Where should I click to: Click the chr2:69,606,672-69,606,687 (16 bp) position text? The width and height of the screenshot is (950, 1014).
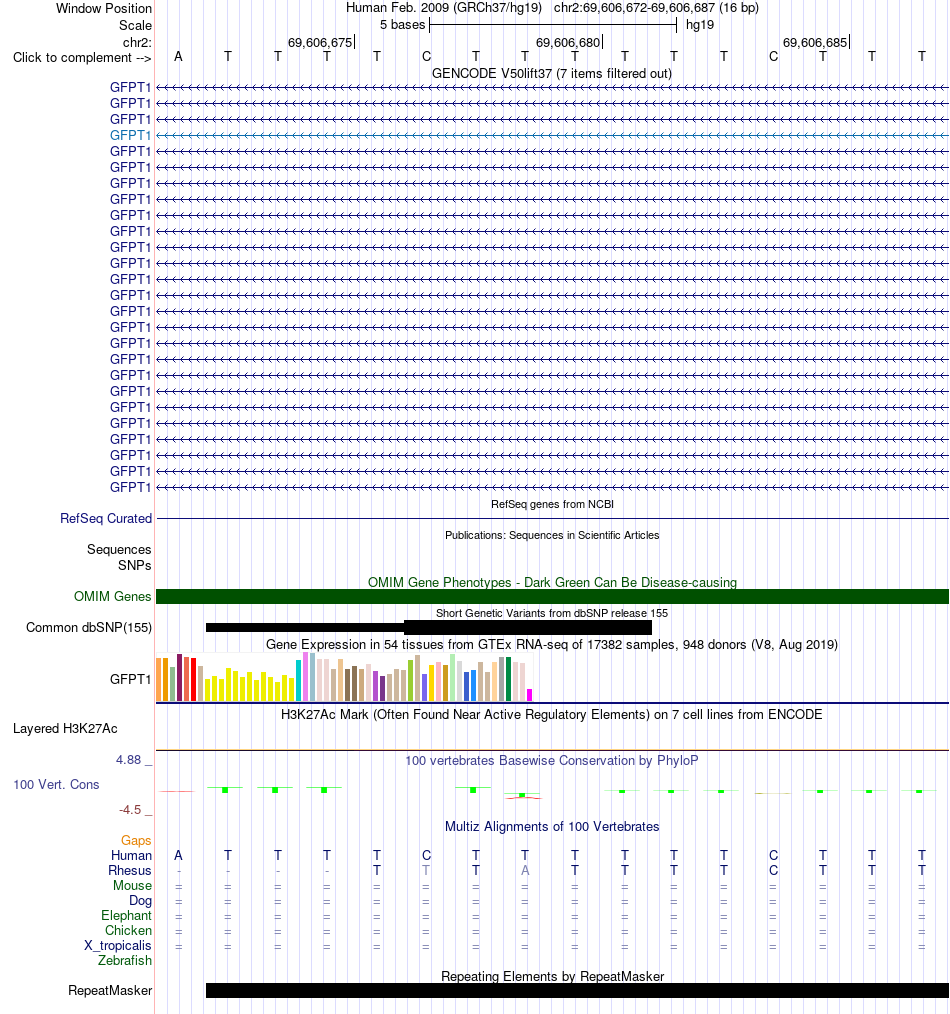click(656, 8)
